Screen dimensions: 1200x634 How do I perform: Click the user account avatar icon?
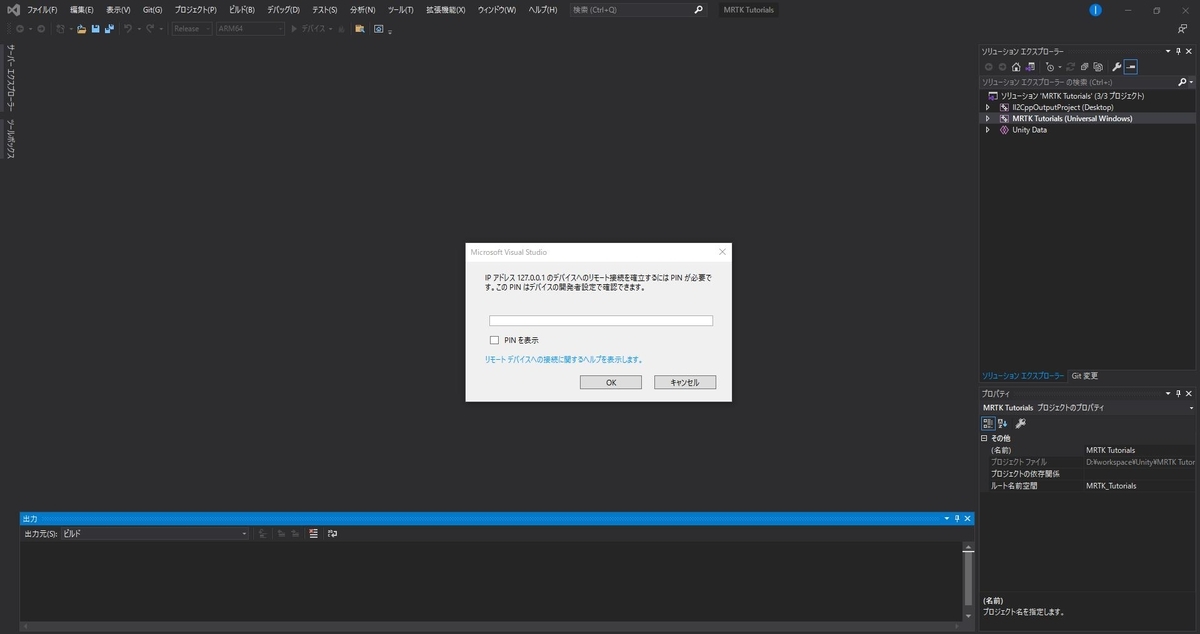(1096, 10)
